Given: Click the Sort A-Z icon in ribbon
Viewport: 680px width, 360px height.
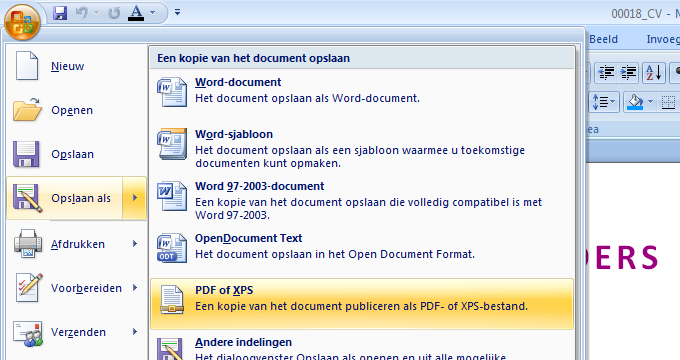Looking at the screenshot, I should coord(653,72).
